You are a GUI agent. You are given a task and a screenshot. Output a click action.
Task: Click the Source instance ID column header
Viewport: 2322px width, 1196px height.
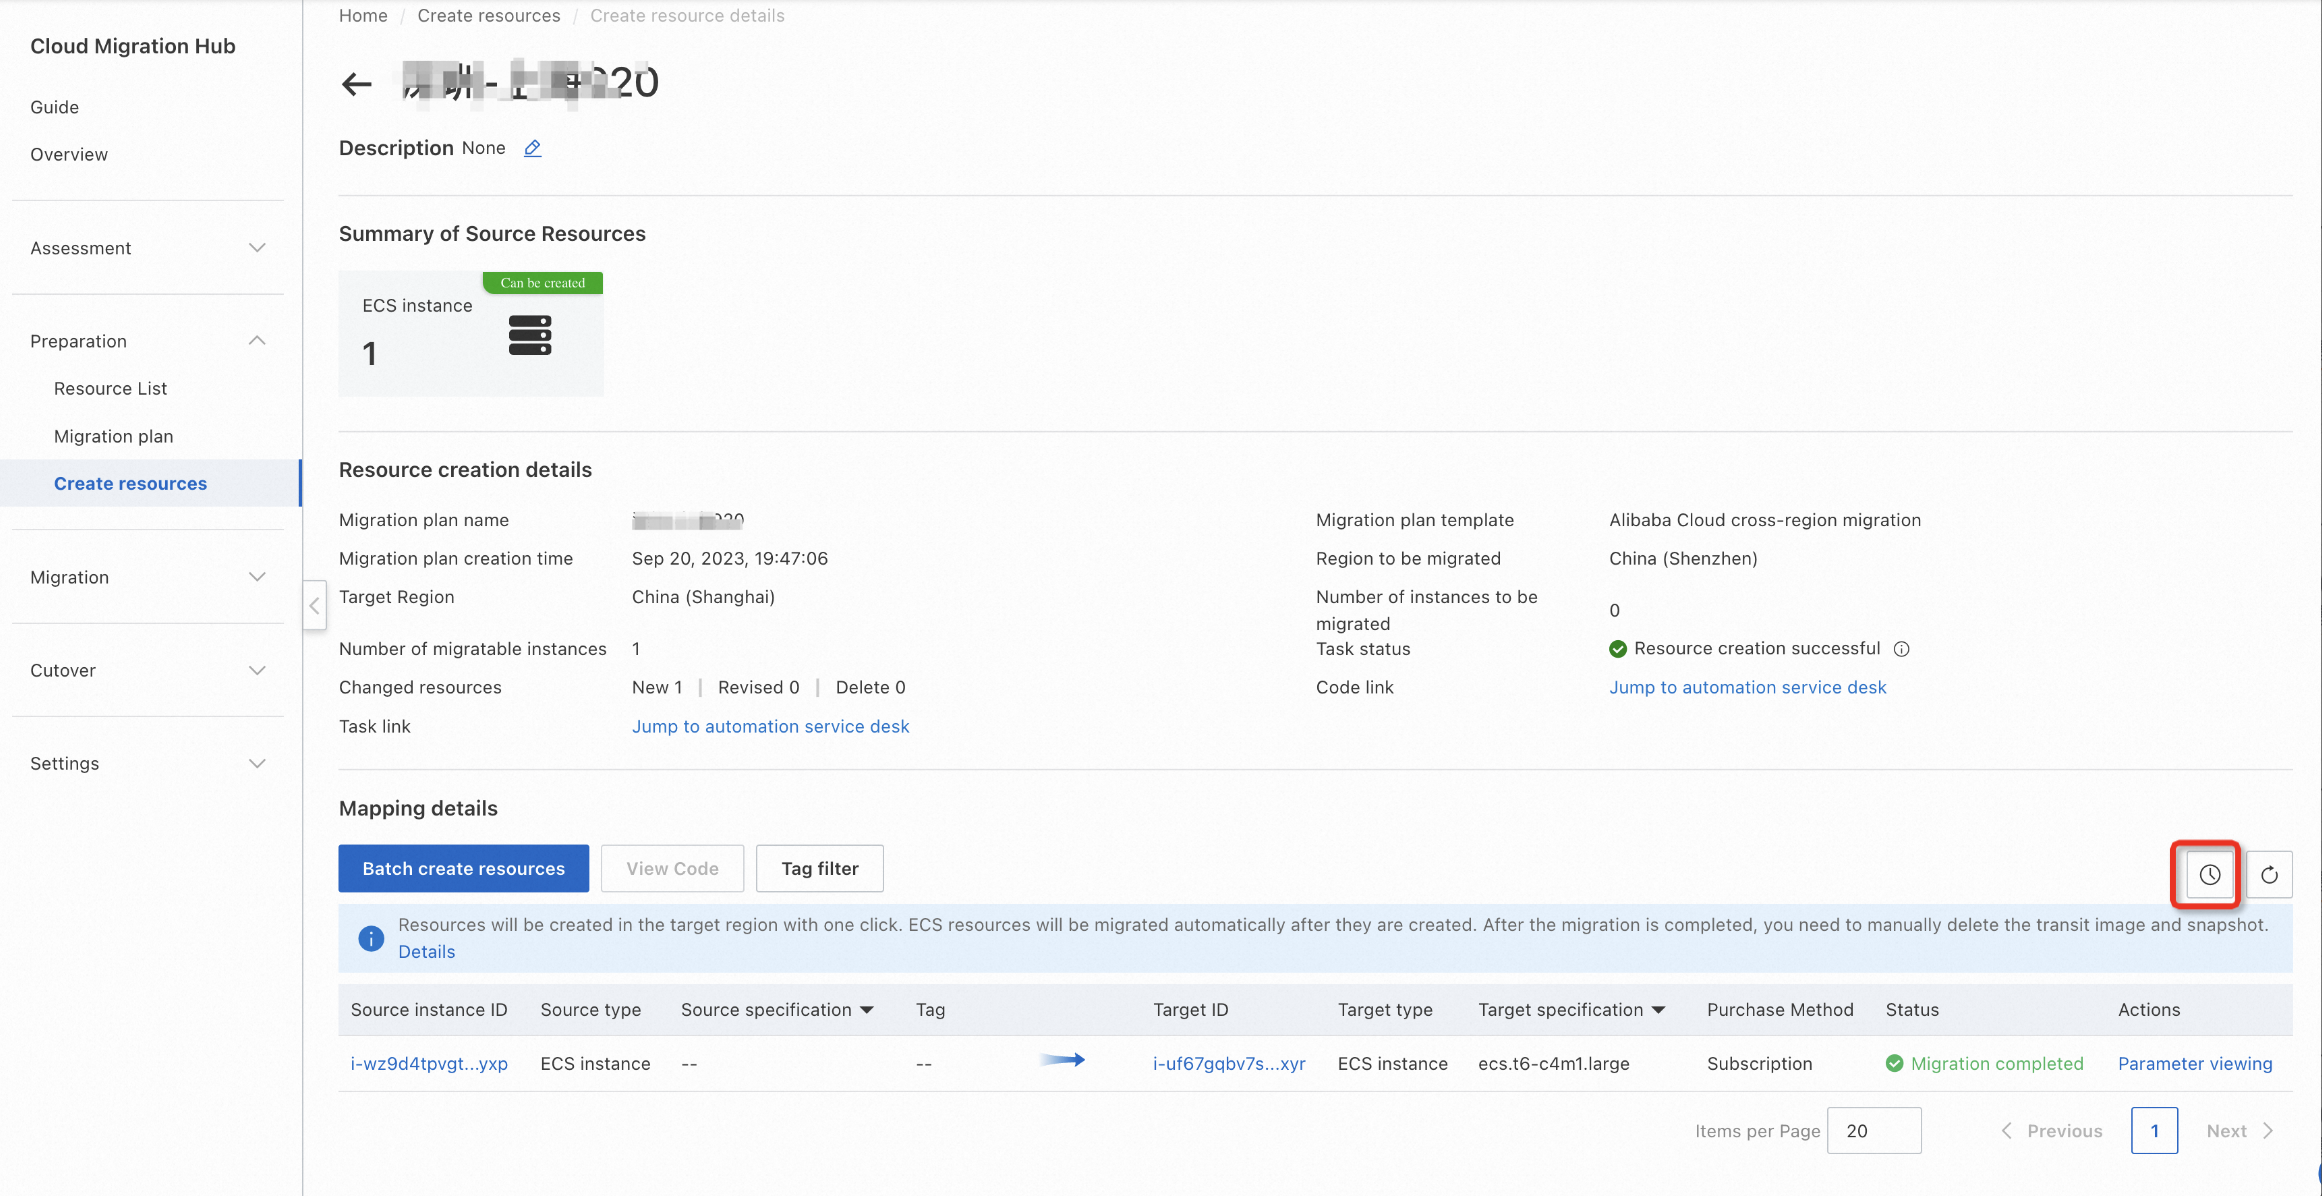429,1010
